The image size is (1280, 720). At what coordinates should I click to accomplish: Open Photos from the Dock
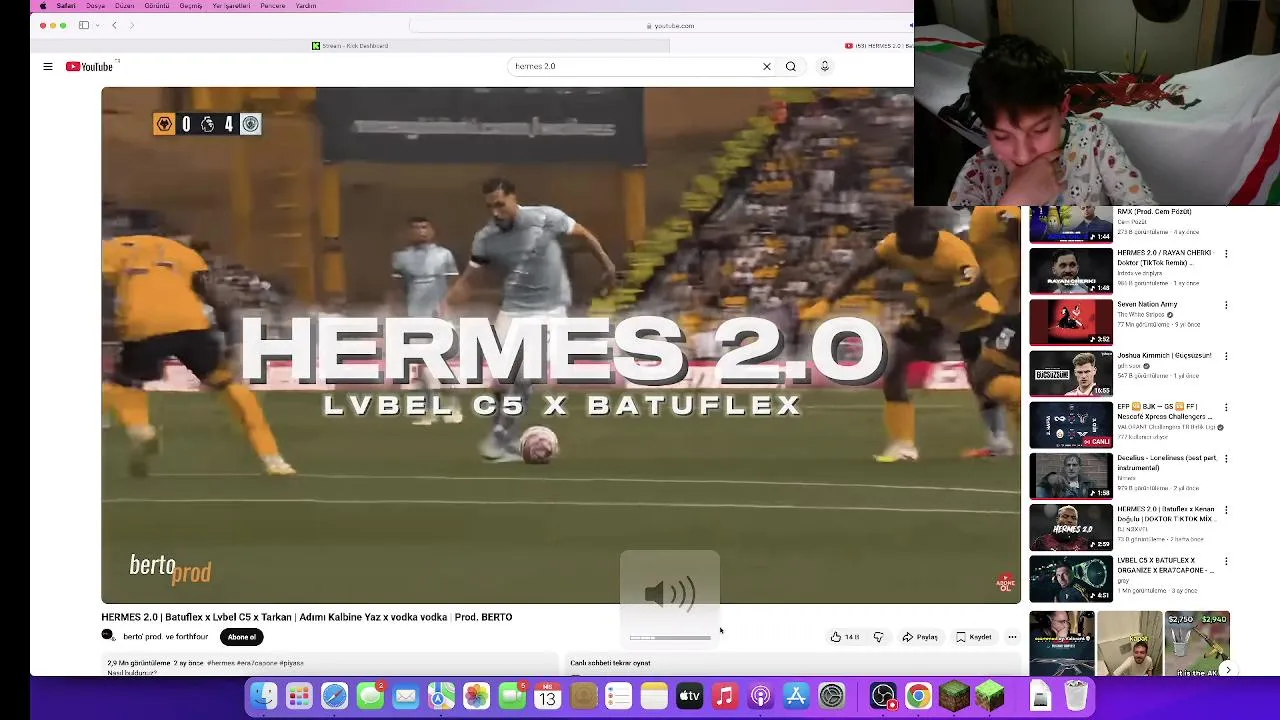(477, 696)
